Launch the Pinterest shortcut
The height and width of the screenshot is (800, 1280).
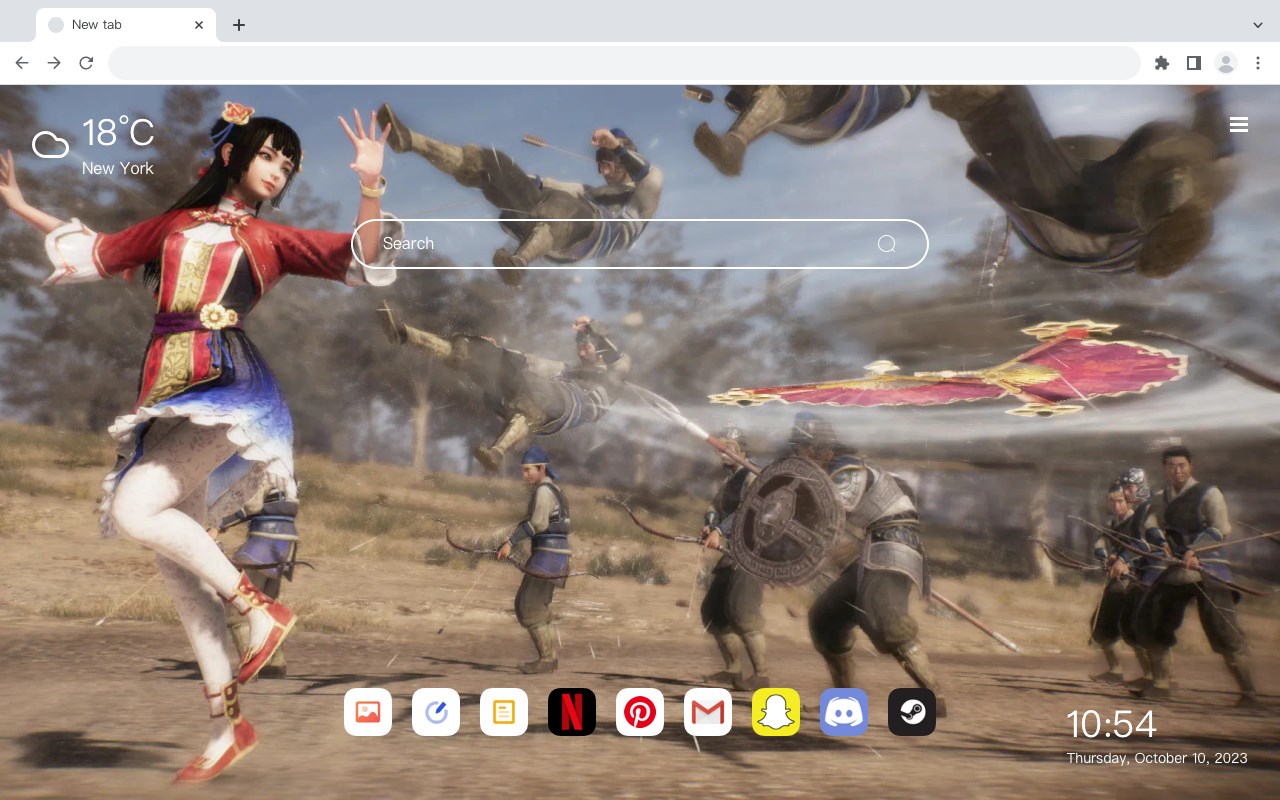pyautogui.click(x=640, y=712)
